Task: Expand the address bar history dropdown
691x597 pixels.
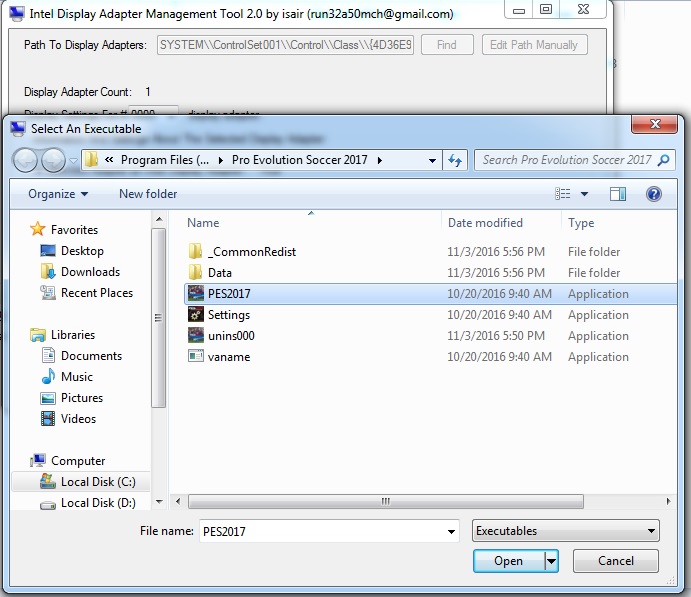Action: point(432,160)
